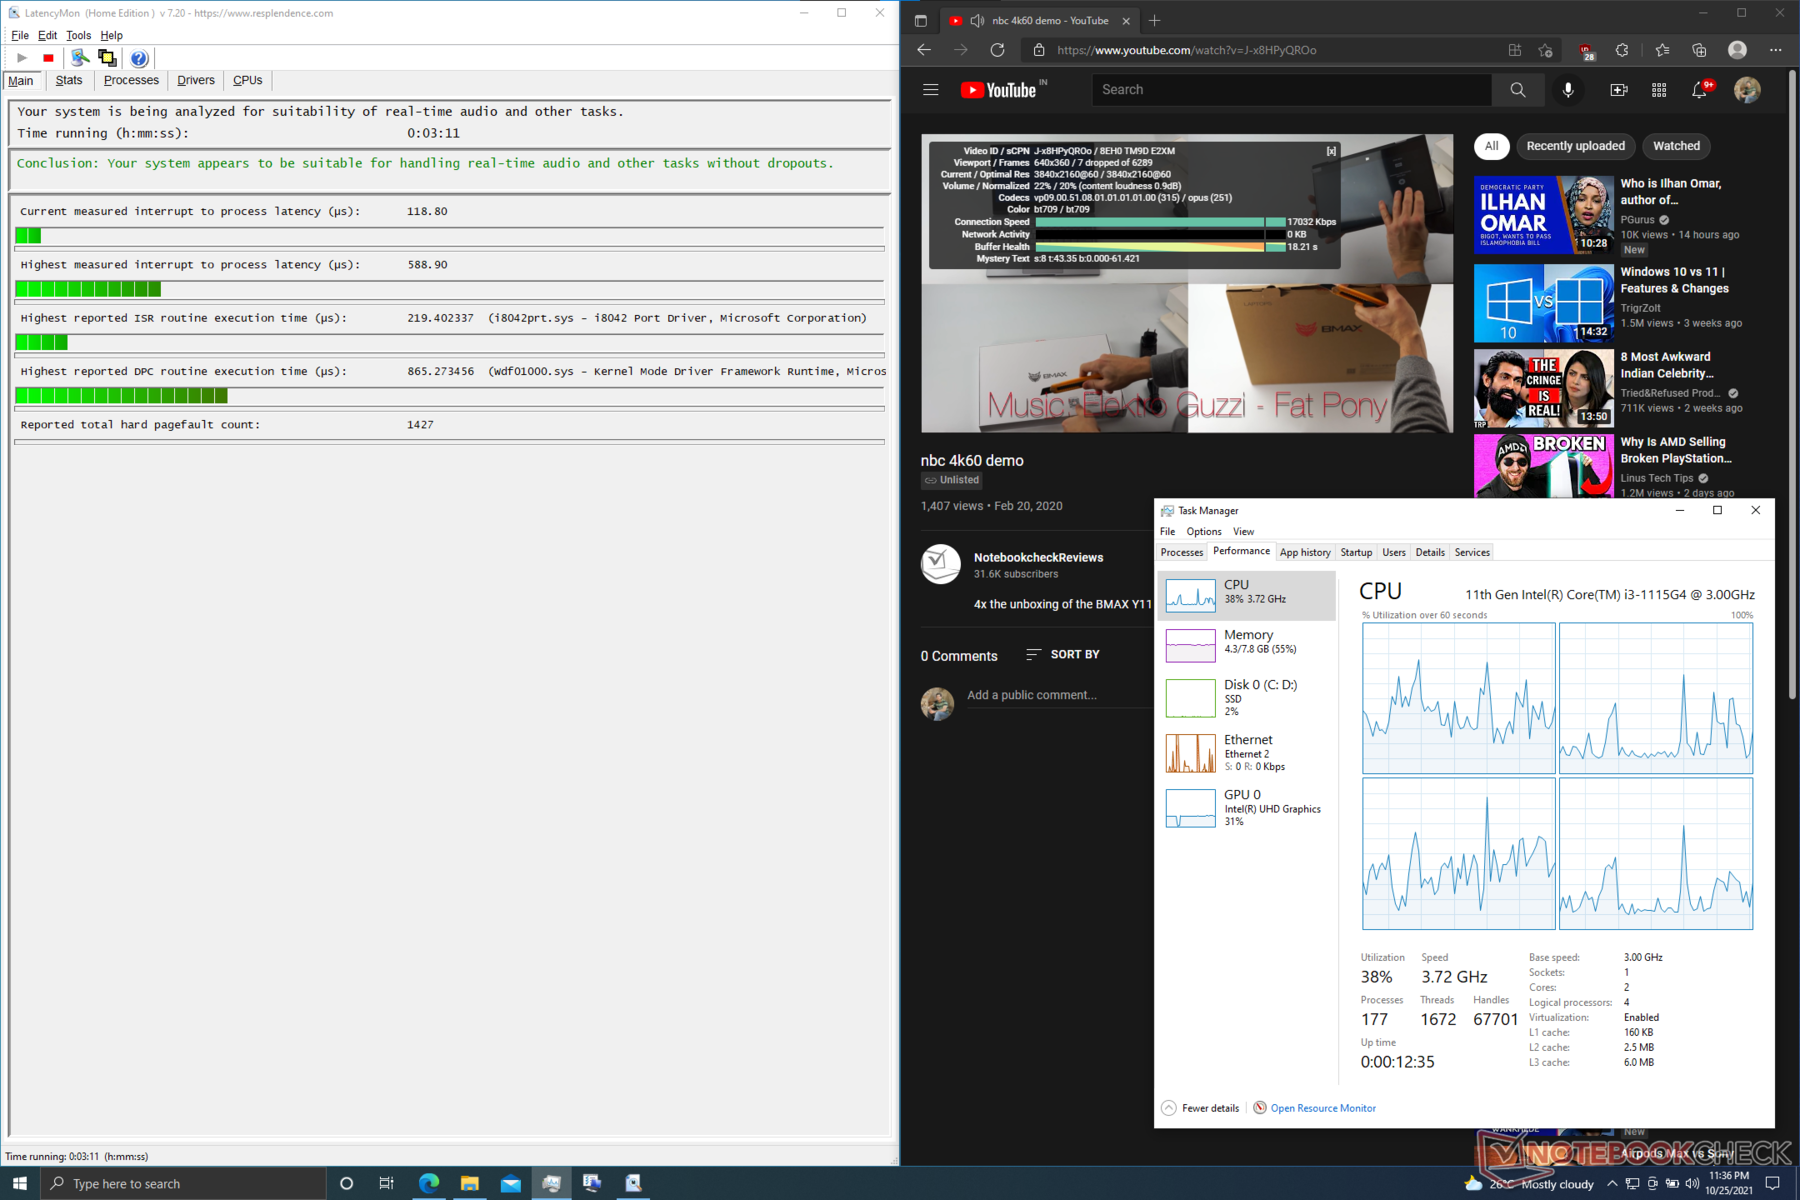Image resolution: width=1800 pixels, height=1200 pixels.
Task: Open Edge extensions puzzle icon
Action: tap(1622, 50)
